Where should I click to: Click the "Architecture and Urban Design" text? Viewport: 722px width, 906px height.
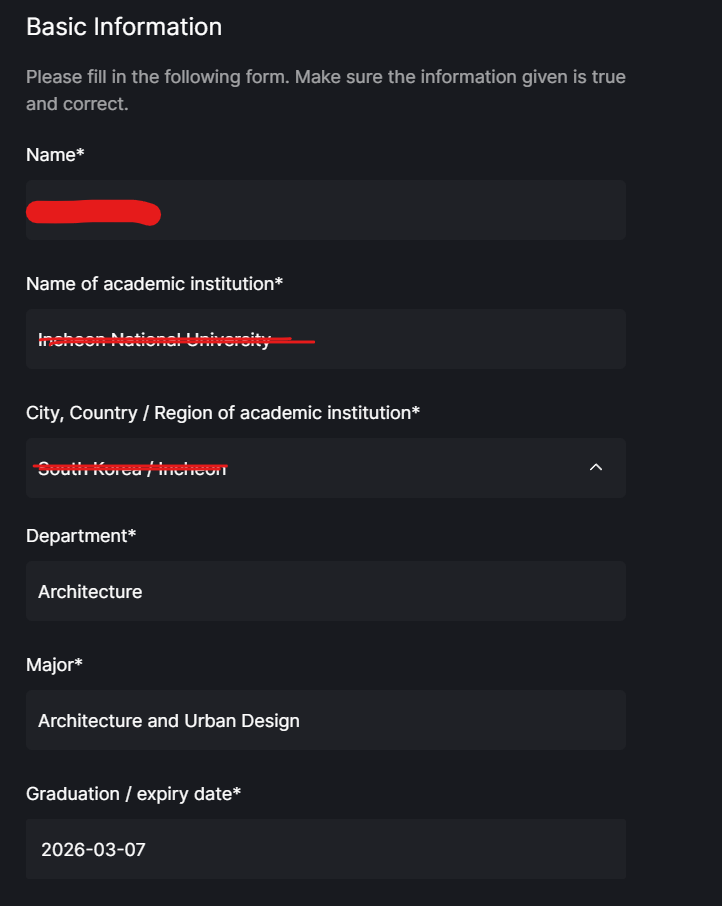click(x=168, y=721)
